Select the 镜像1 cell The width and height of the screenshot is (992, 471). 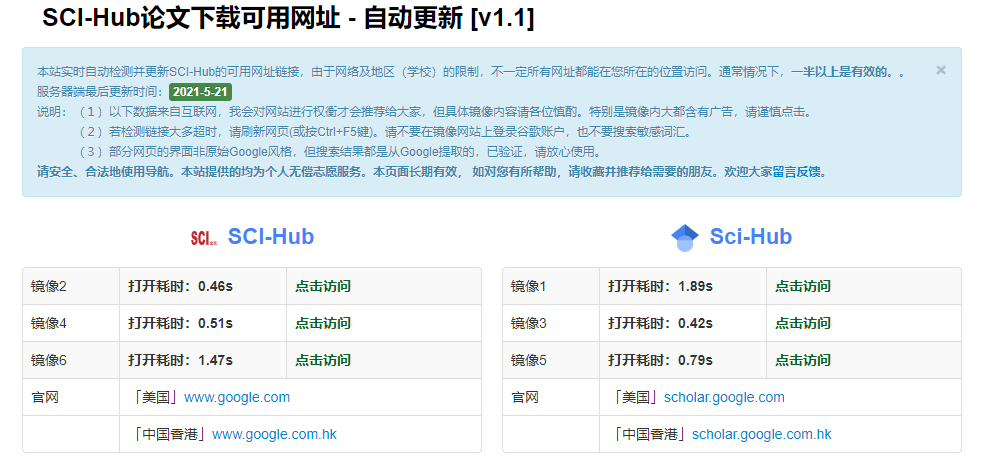pyautogui.click(x=551, y=286)
